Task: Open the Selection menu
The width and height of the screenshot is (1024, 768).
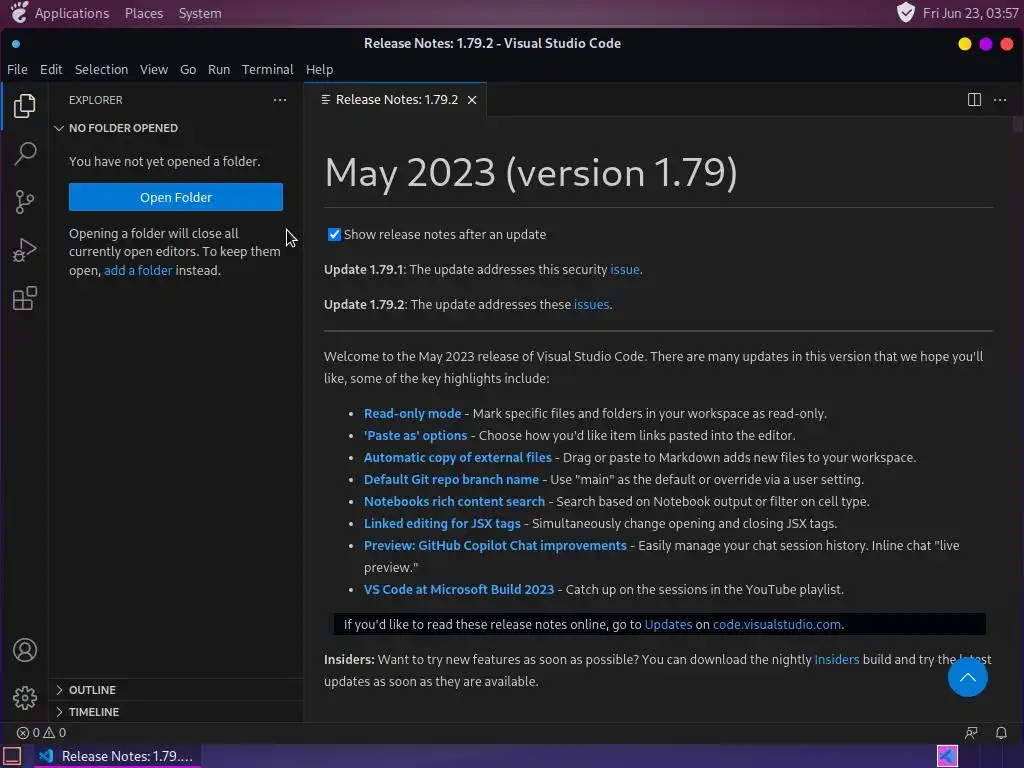Action: click(x=101, y=69)
